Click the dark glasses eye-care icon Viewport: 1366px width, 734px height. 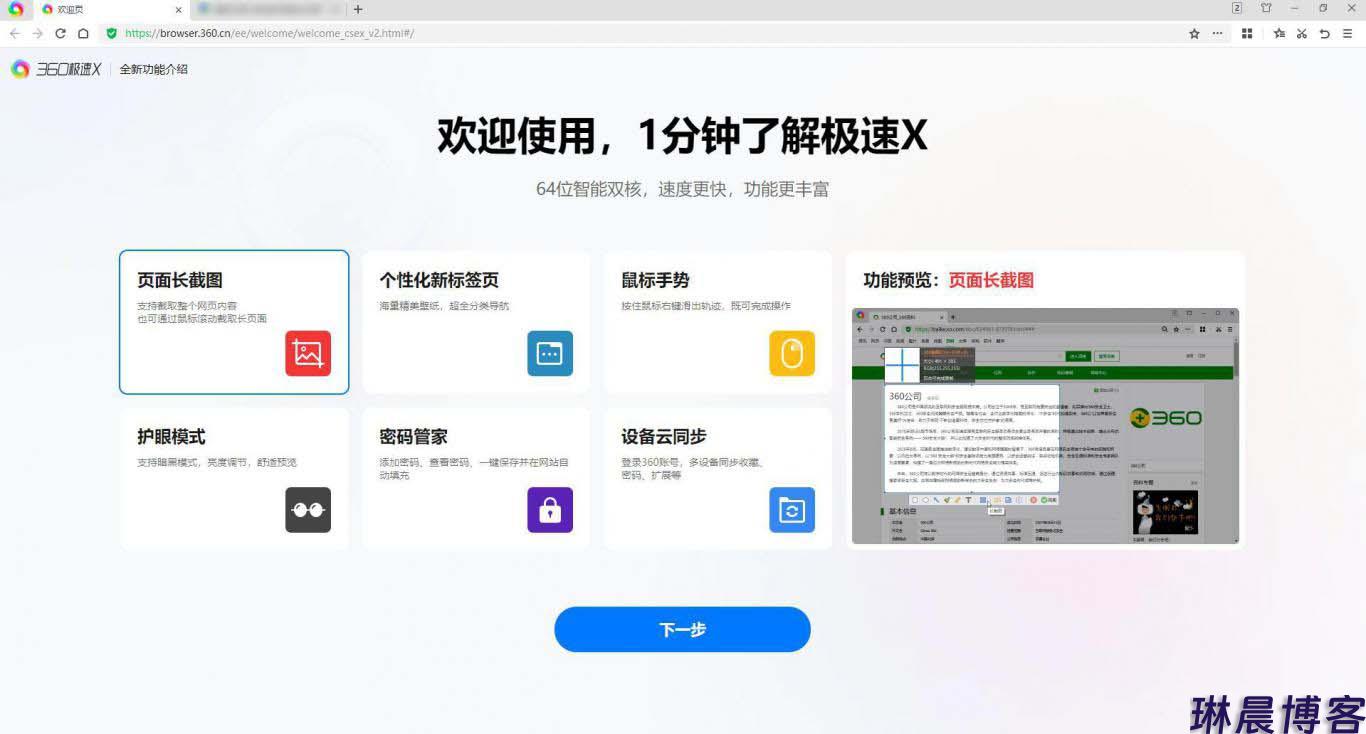pyautogui.click(x=308, y=510)
